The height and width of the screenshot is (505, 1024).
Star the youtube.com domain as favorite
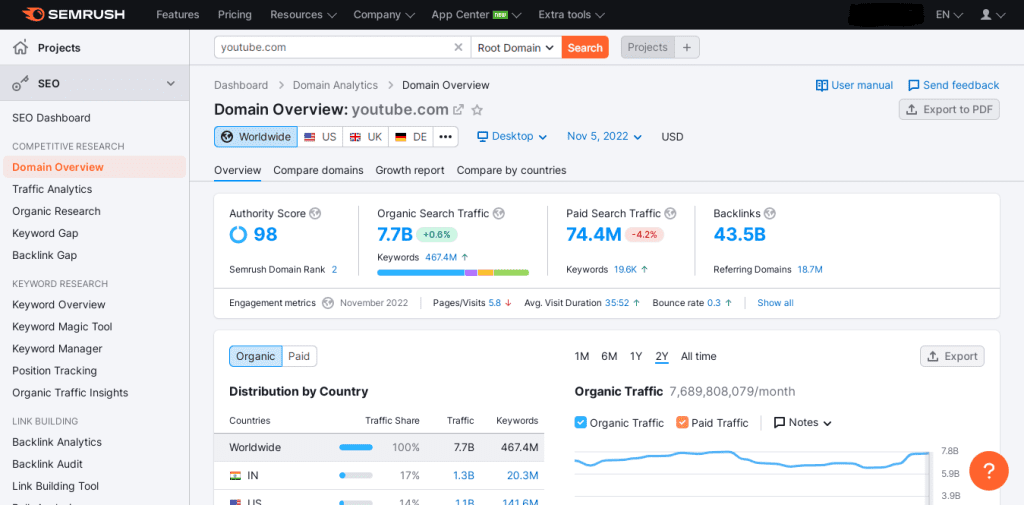tap(477, 110)
